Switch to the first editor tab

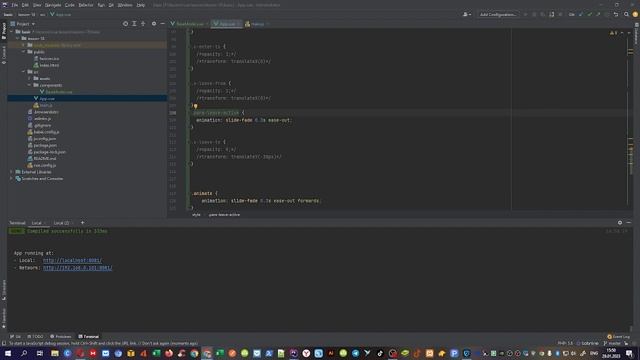(x=190, y=24)
